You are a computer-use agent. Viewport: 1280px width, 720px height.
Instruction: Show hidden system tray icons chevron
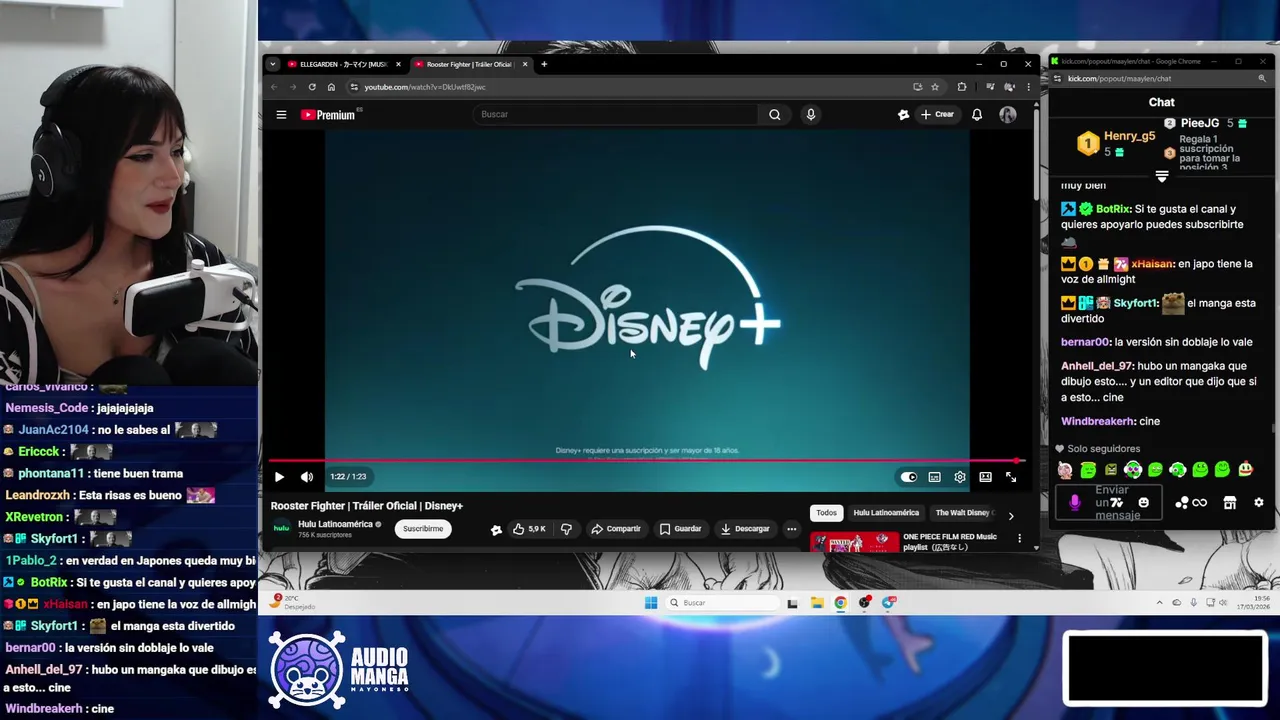1160,602
